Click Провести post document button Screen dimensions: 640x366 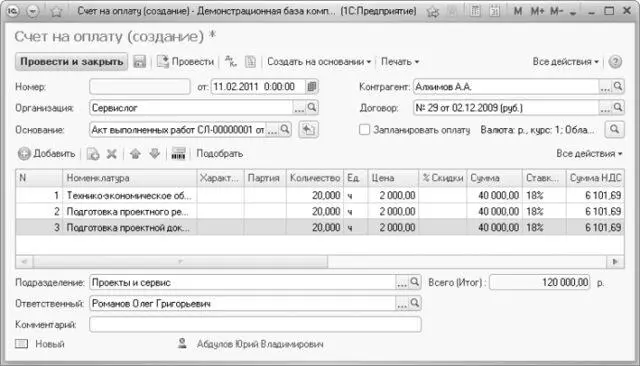(x=186, y=62)
